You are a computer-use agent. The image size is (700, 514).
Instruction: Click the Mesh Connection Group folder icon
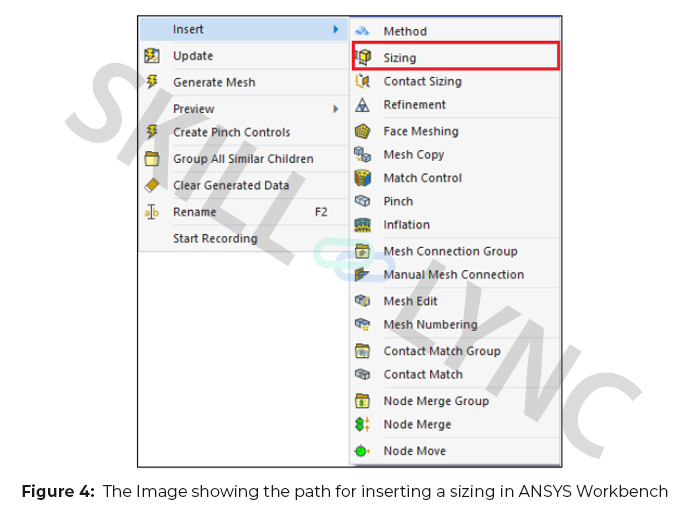[362, 251]
